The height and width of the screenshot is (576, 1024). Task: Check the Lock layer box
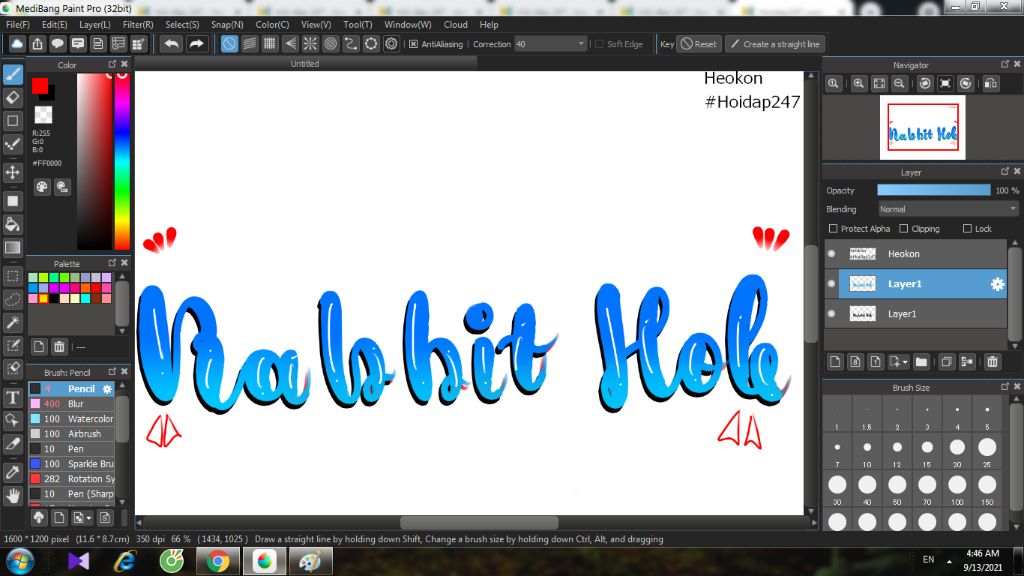pyautogui.click(x=967, y=229)
